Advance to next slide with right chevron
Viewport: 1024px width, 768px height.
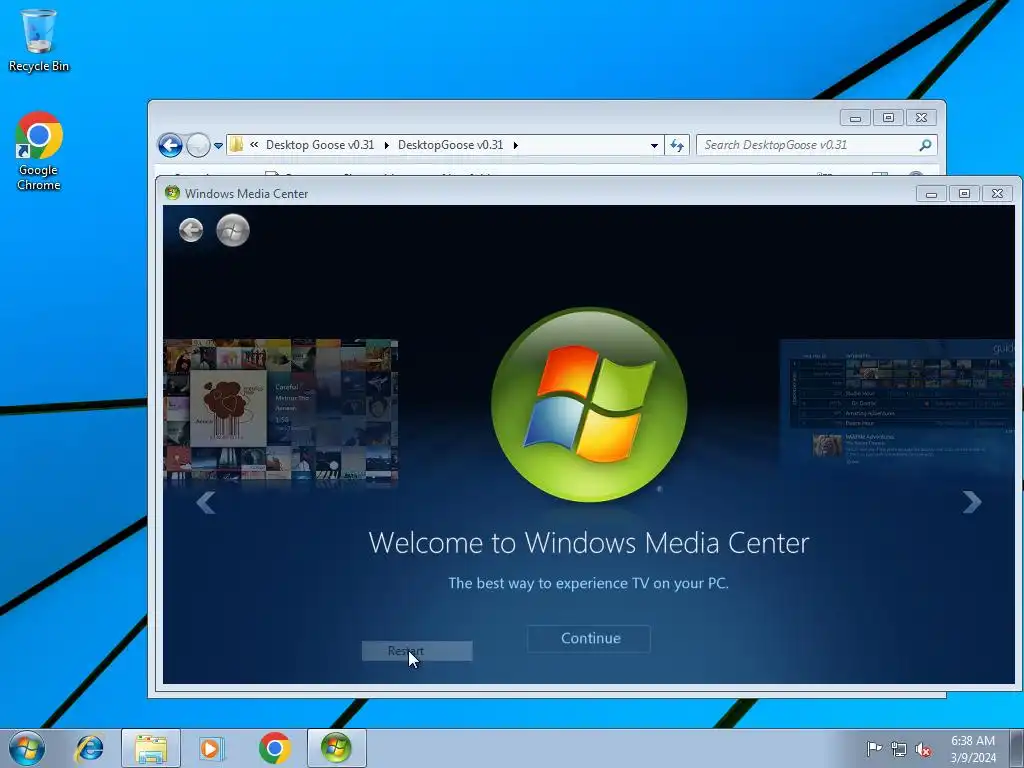click(x=972, y=502)
